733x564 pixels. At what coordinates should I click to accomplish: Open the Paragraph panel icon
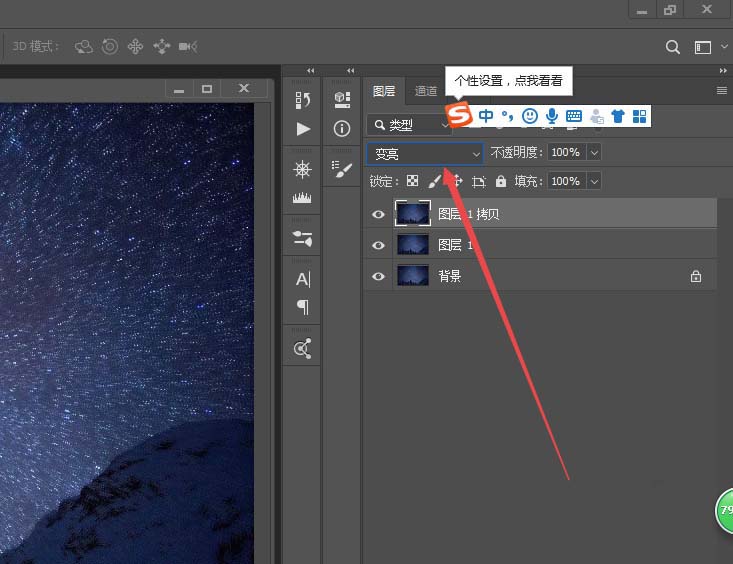[303, 308]
